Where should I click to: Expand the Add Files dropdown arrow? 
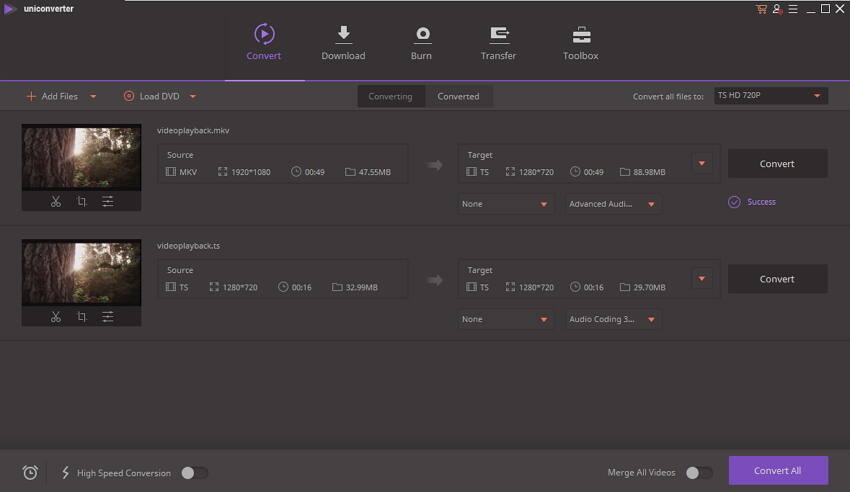[x=93, y=96]
